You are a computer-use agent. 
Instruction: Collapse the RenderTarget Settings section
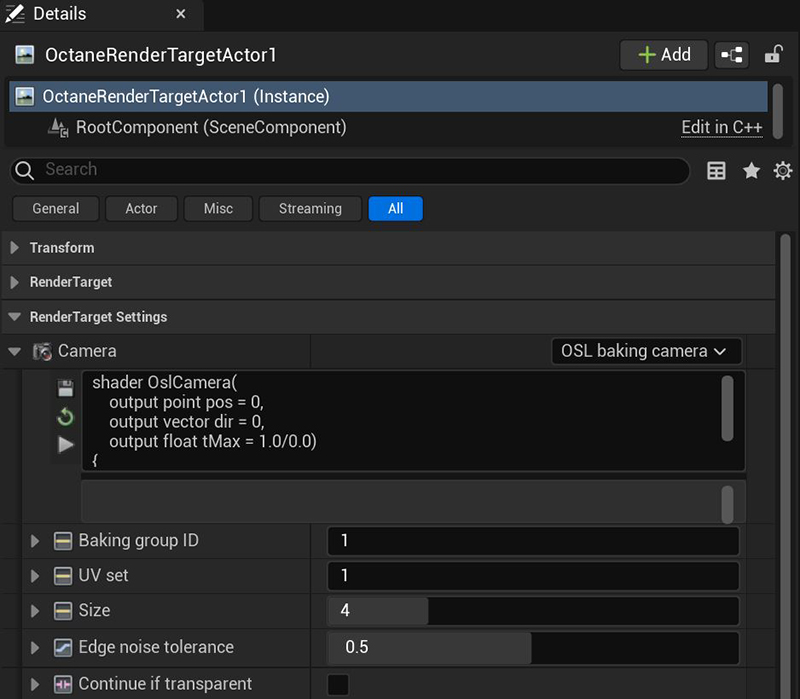click(x=14, y=317)
